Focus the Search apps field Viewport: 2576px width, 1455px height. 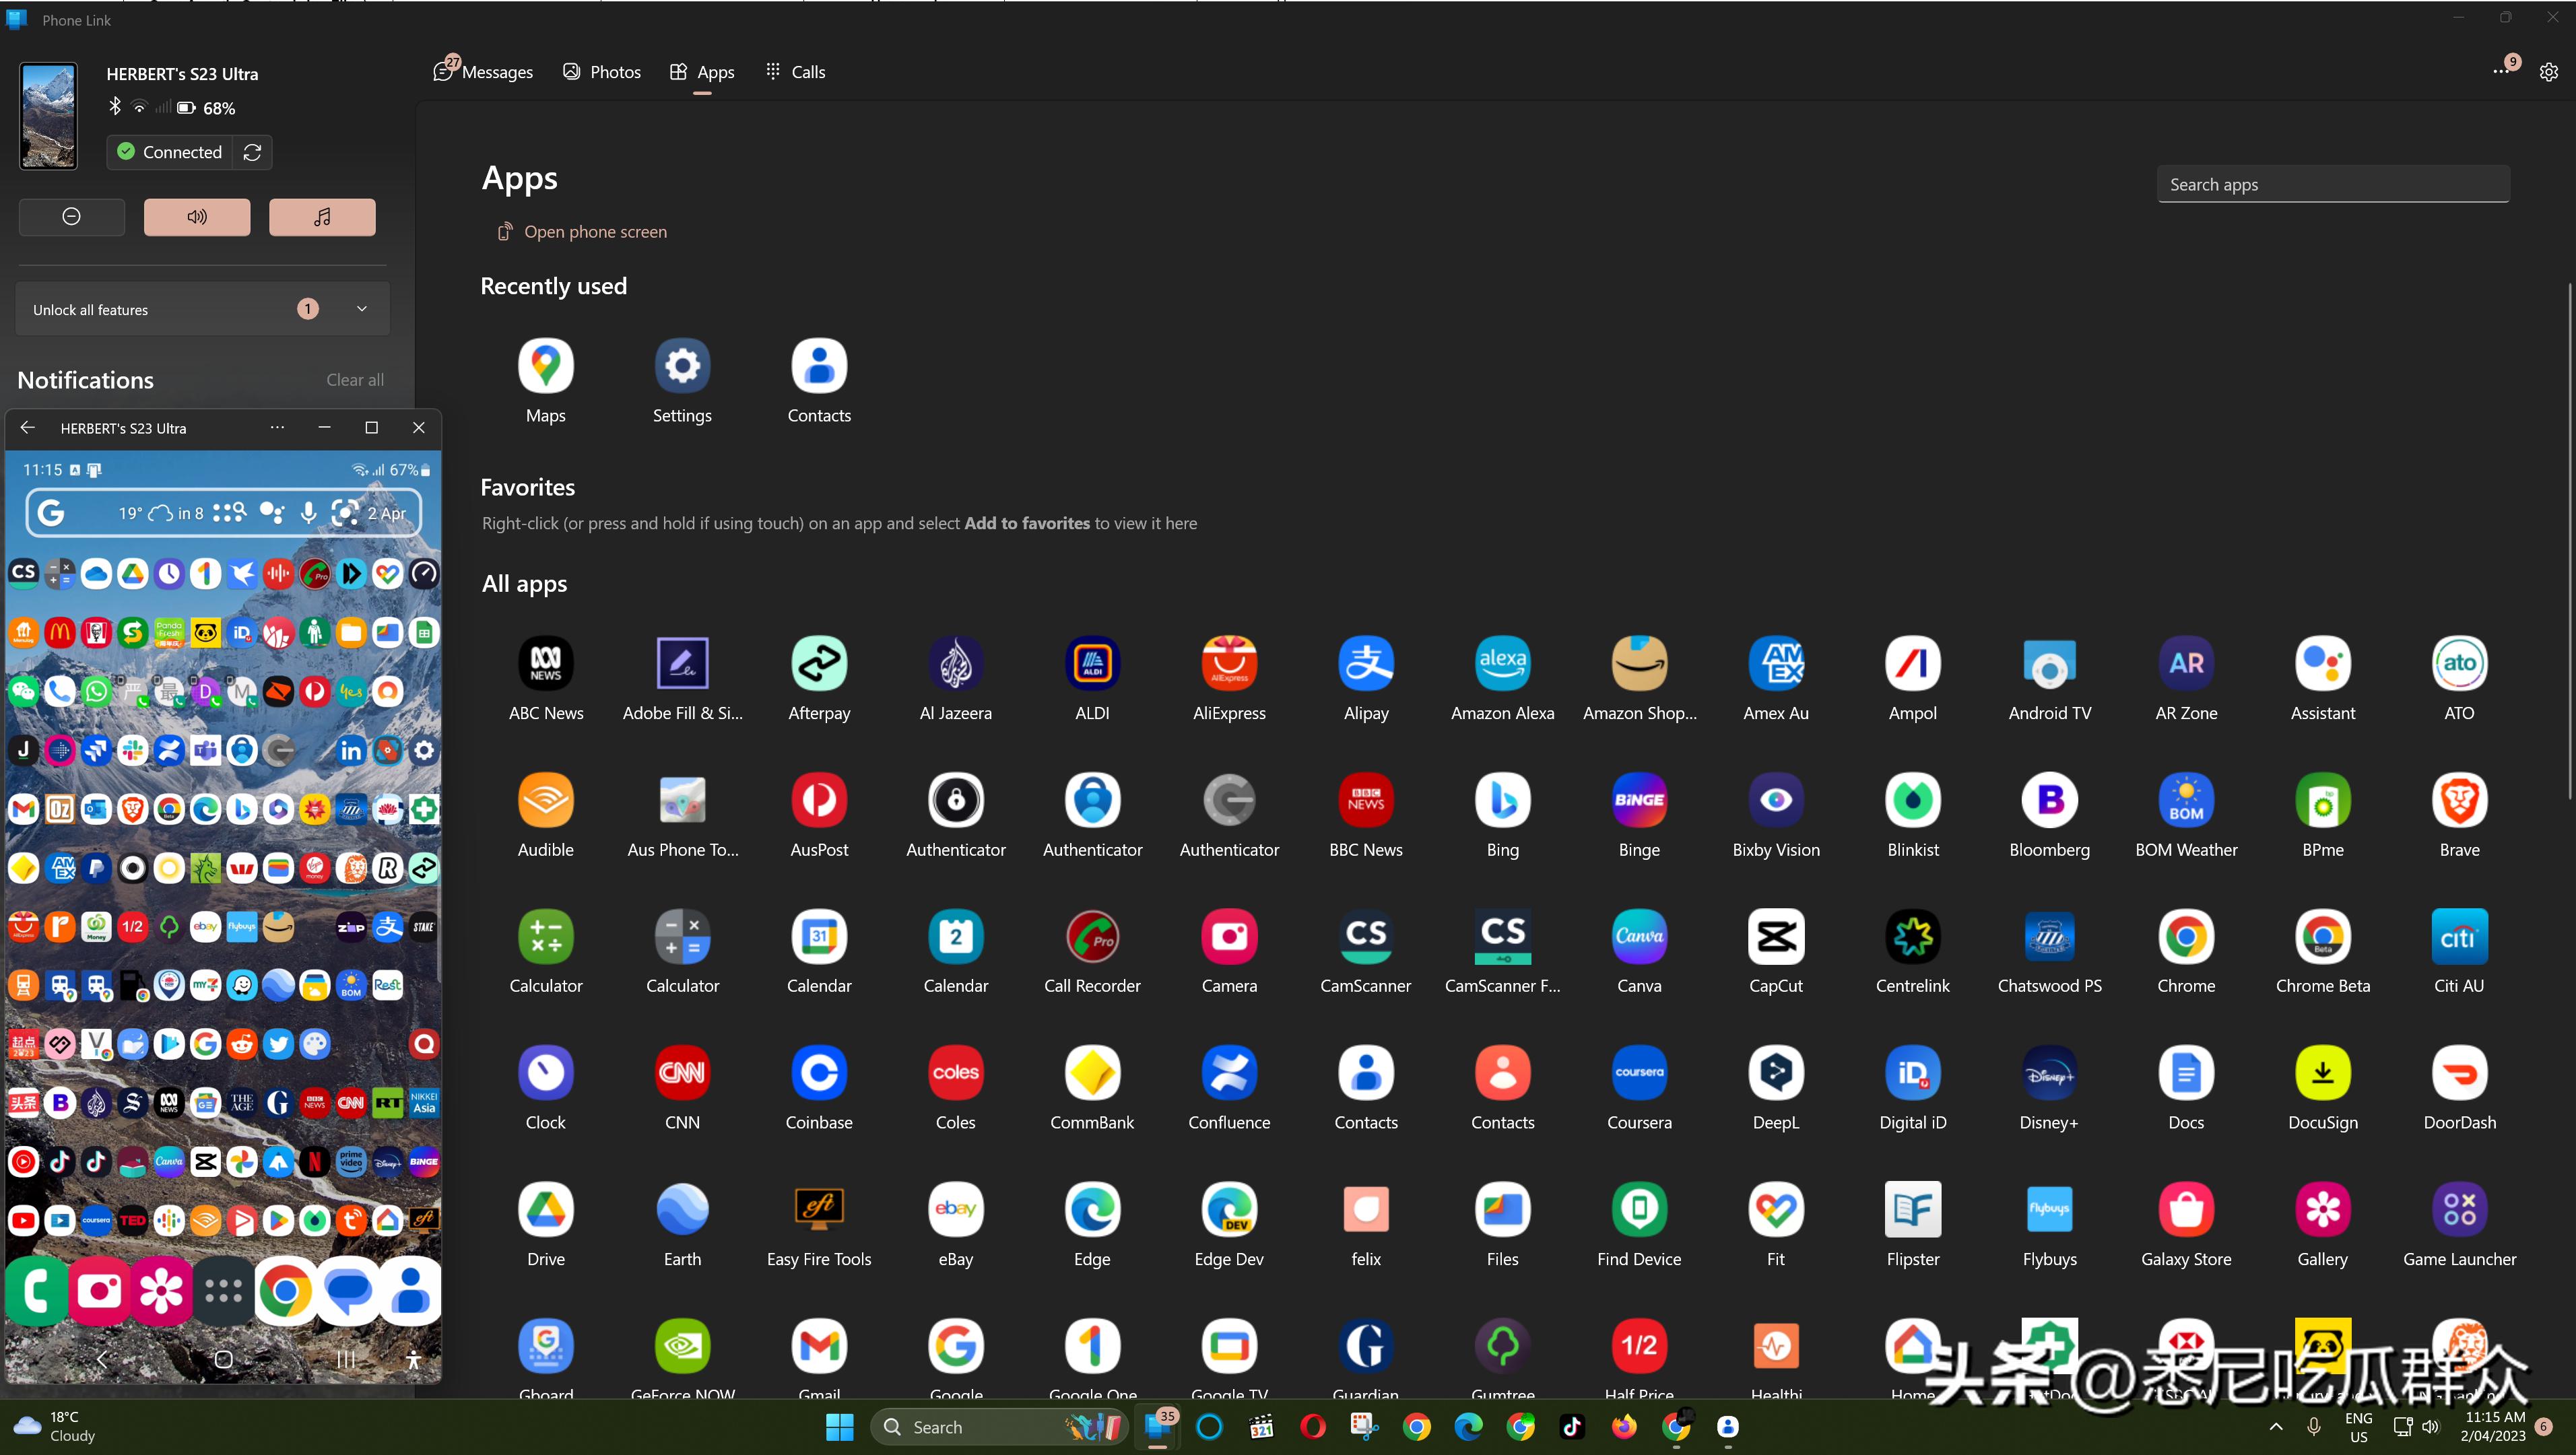(x=2332, y=185)
